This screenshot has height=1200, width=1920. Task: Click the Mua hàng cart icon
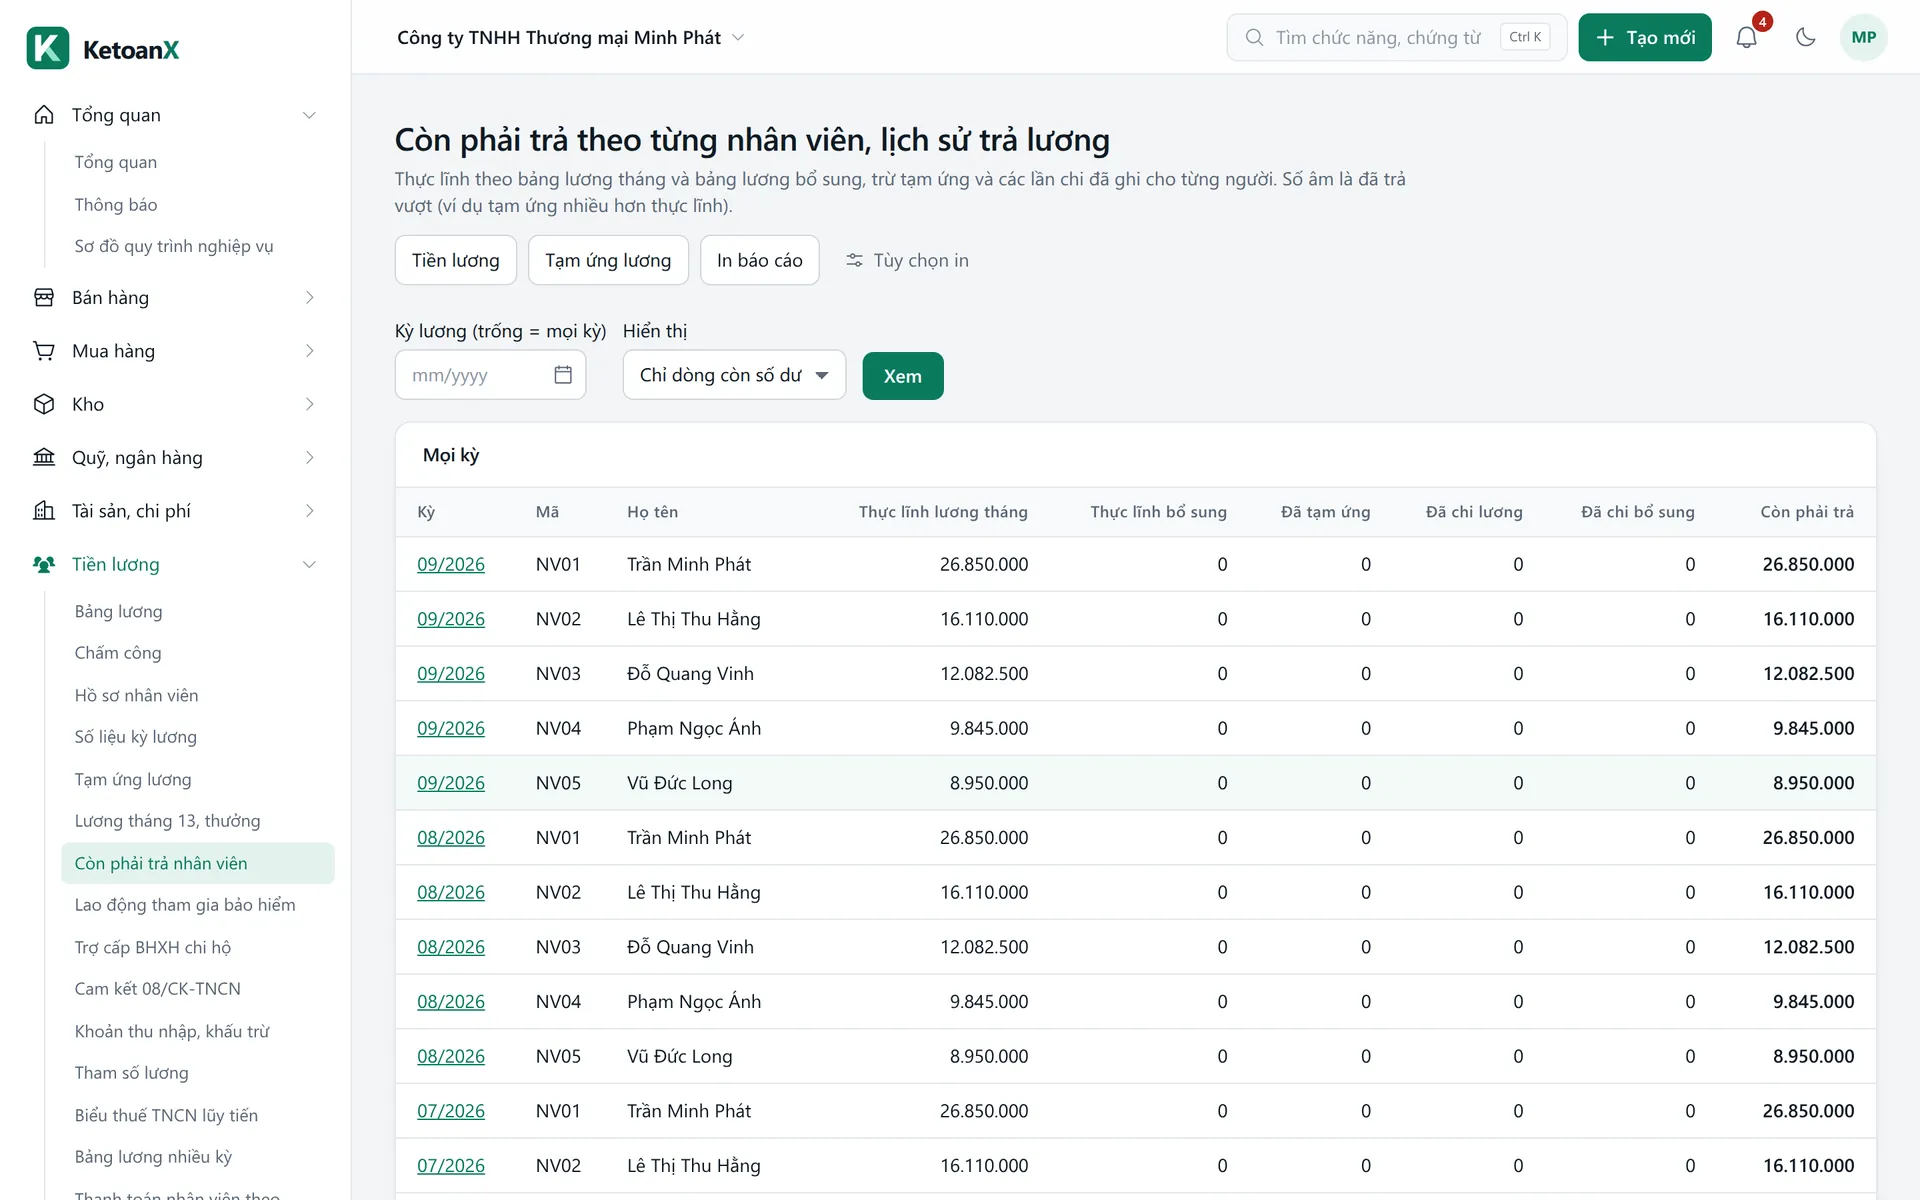(x=44, y=351)
